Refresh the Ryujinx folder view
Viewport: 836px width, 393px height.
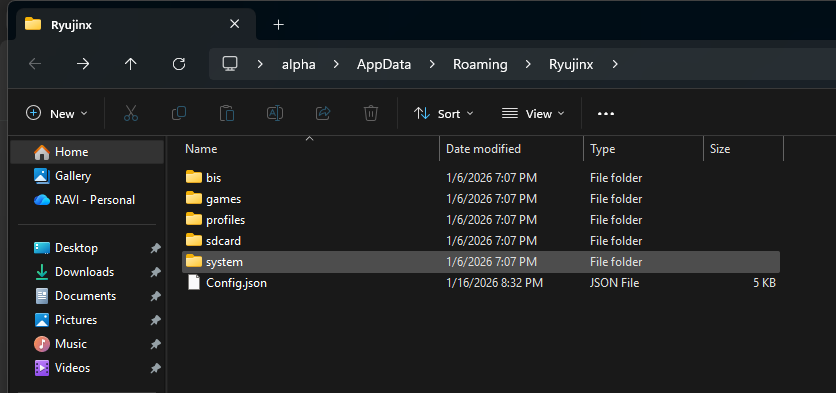point(179,65)
